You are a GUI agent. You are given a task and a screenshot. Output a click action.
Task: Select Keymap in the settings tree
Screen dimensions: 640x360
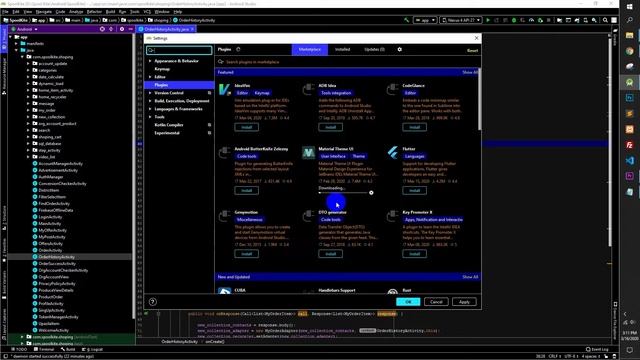(162, 69)
